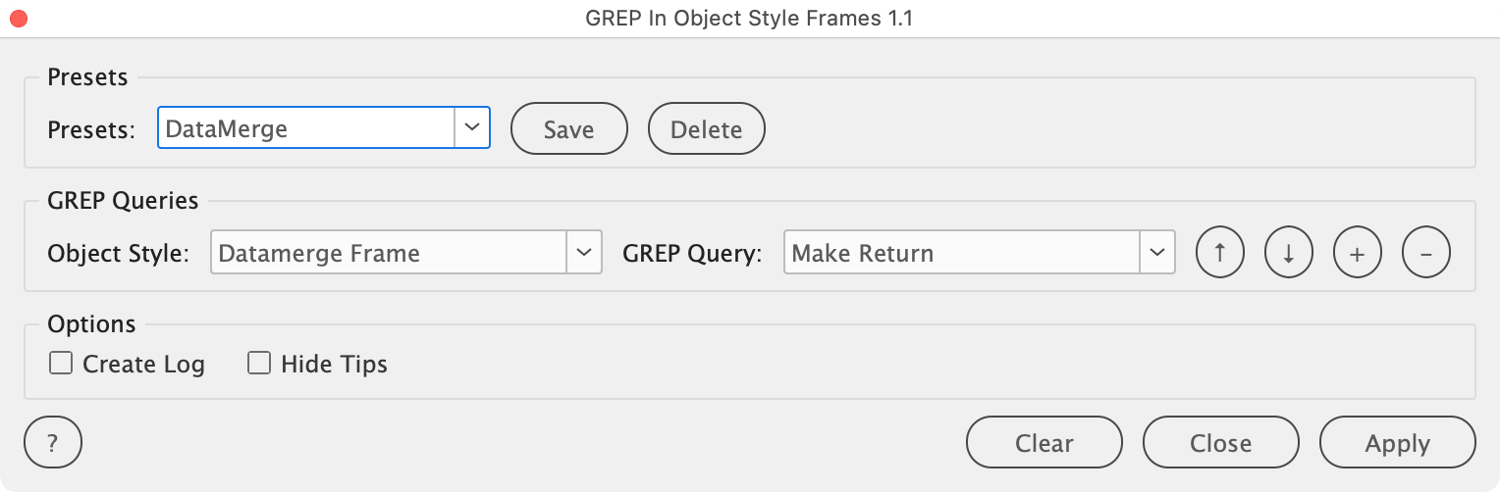Image resolution: width=1500 pixels, height=492 pixels.
Task: Move the GREP query up
Action: [x=1220, y=253]
